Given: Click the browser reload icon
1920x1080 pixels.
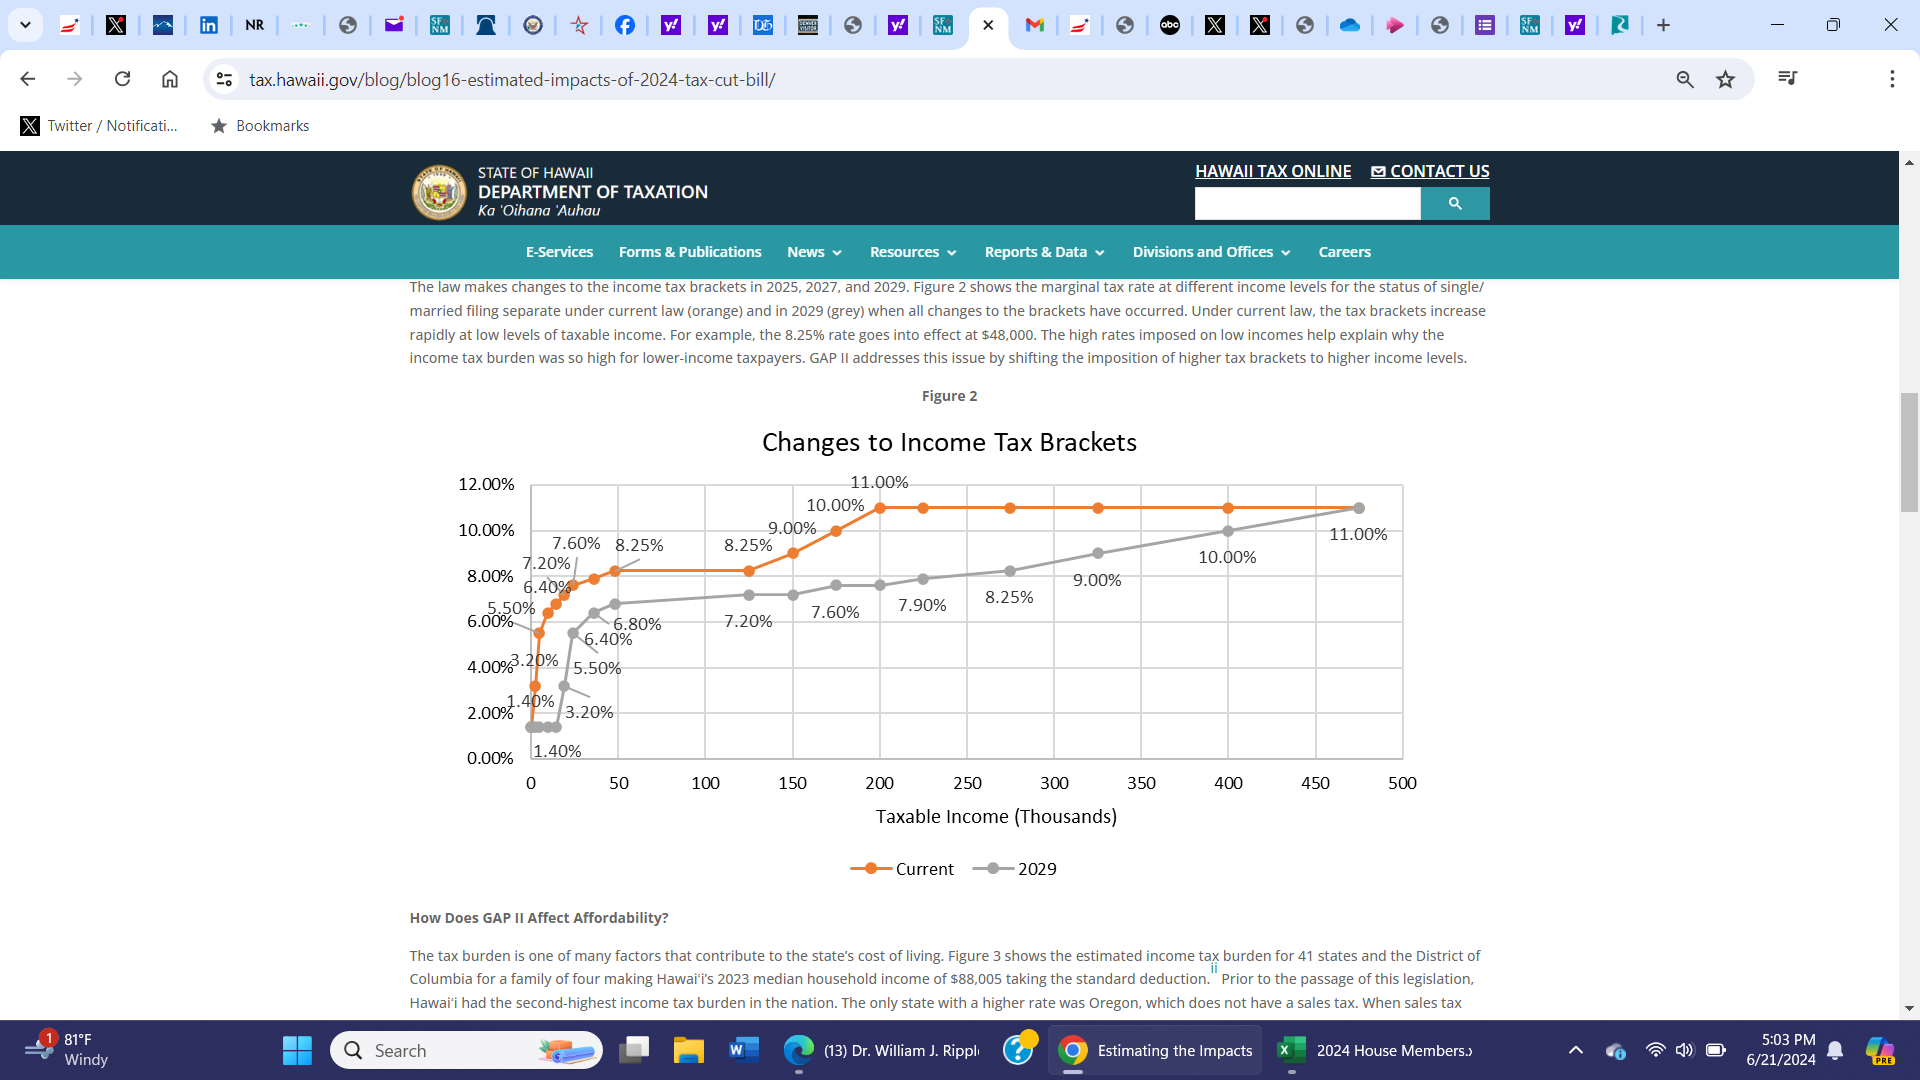Looking at the screenshot, I should click(122, 79).
